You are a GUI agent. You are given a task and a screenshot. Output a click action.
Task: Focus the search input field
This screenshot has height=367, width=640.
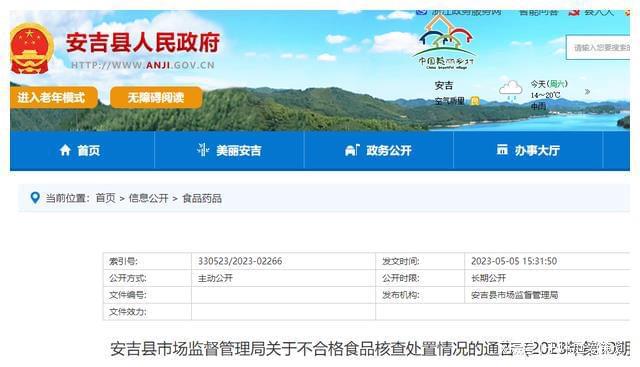point(598,47)
